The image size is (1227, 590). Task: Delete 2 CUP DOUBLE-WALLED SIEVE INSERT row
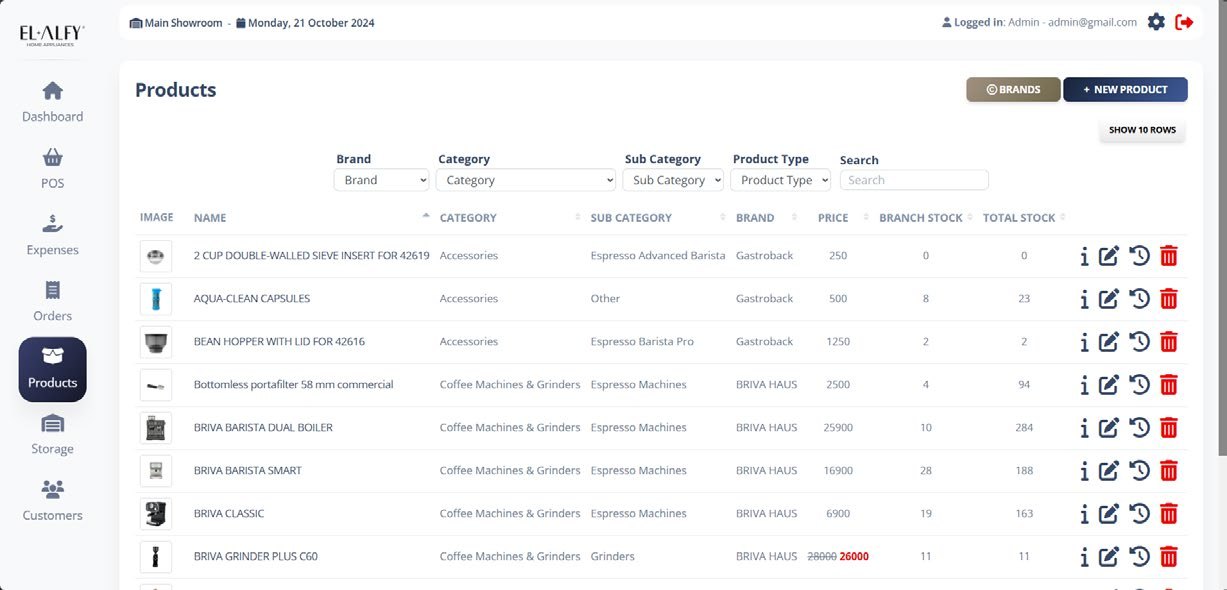pyautogui.click(x=1168, y=256)
